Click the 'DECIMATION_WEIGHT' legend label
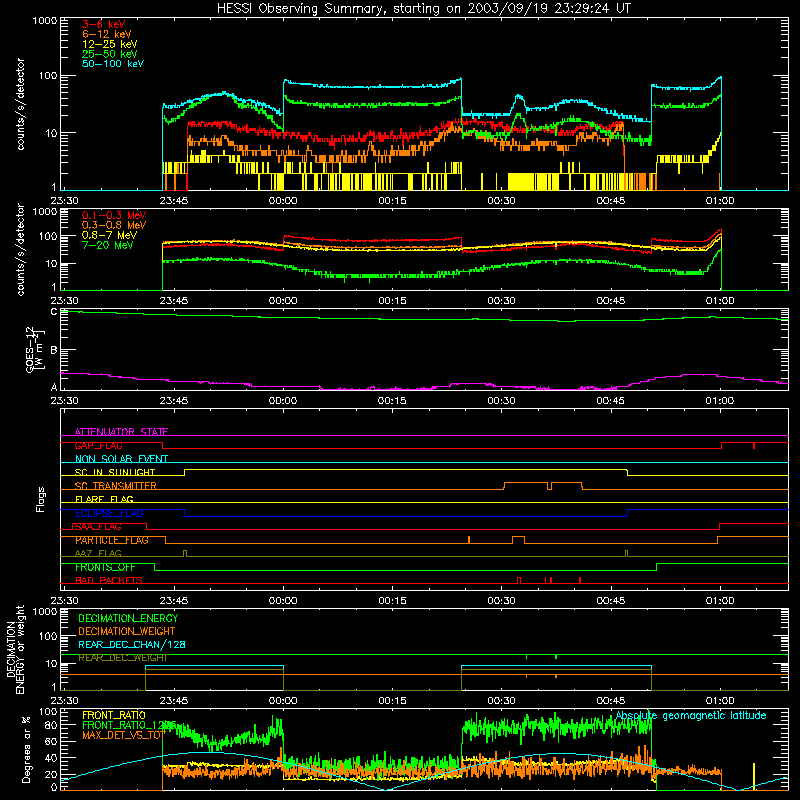Image resolution: width=800 pixels, height=800 pixels. tap(127, 631)
